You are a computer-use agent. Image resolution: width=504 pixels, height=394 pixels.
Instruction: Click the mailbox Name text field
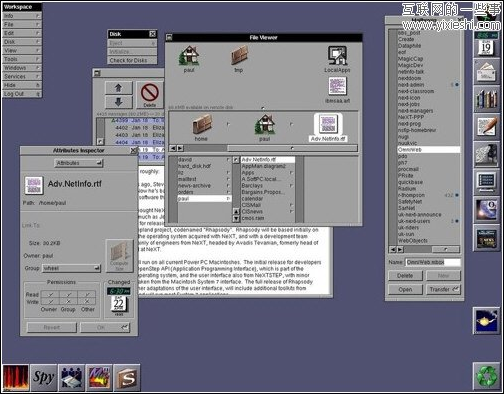coord(433,262)
